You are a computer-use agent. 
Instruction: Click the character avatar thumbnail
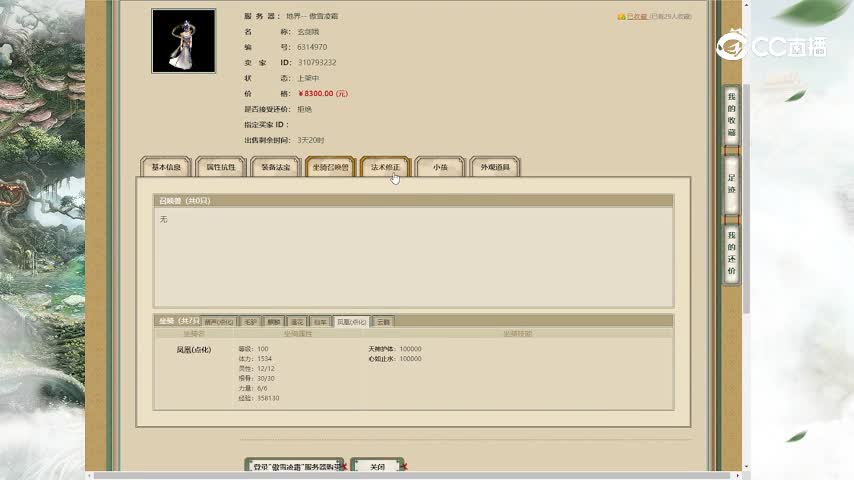[183, 41]
